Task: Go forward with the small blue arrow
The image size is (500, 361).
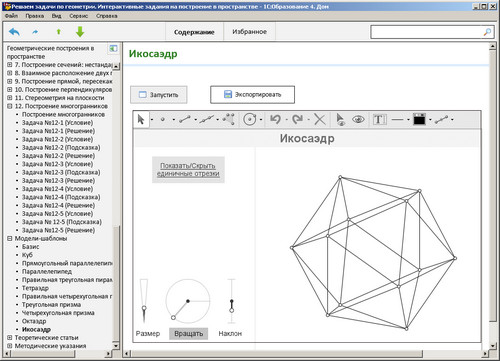Action: pyautogui.click(x=35, y=32)
